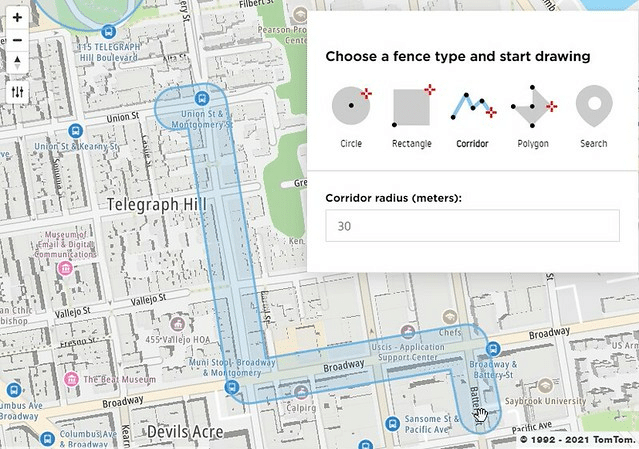Viewport: 639px width, 449px height.
Task: Click Broadway & Battery St bus stop icon
Action: pos(491,348)
